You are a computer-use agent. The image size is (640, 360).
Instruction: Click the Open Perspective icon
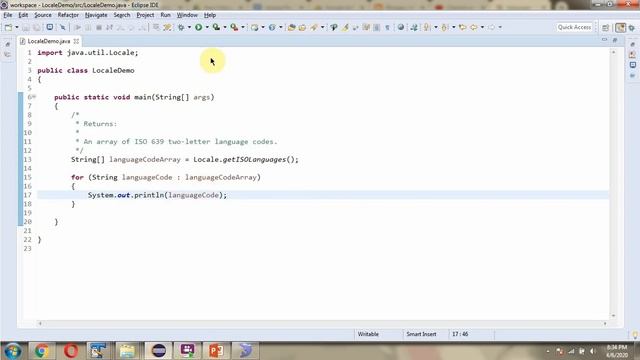click(x=605, y=28)
